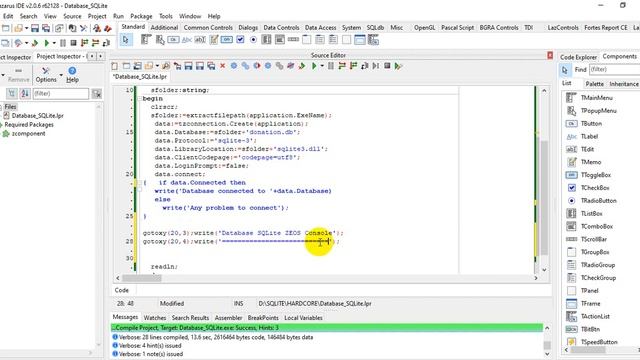This screenshot has width=640, height=360.
Task: Click the Project Inspector filter field
Action: (x=60, y=93)
